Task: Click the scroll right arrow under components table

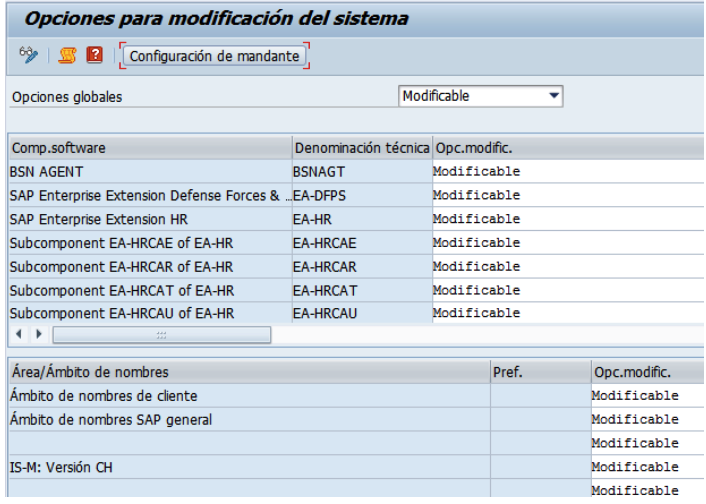Action: tap(39, 334)
